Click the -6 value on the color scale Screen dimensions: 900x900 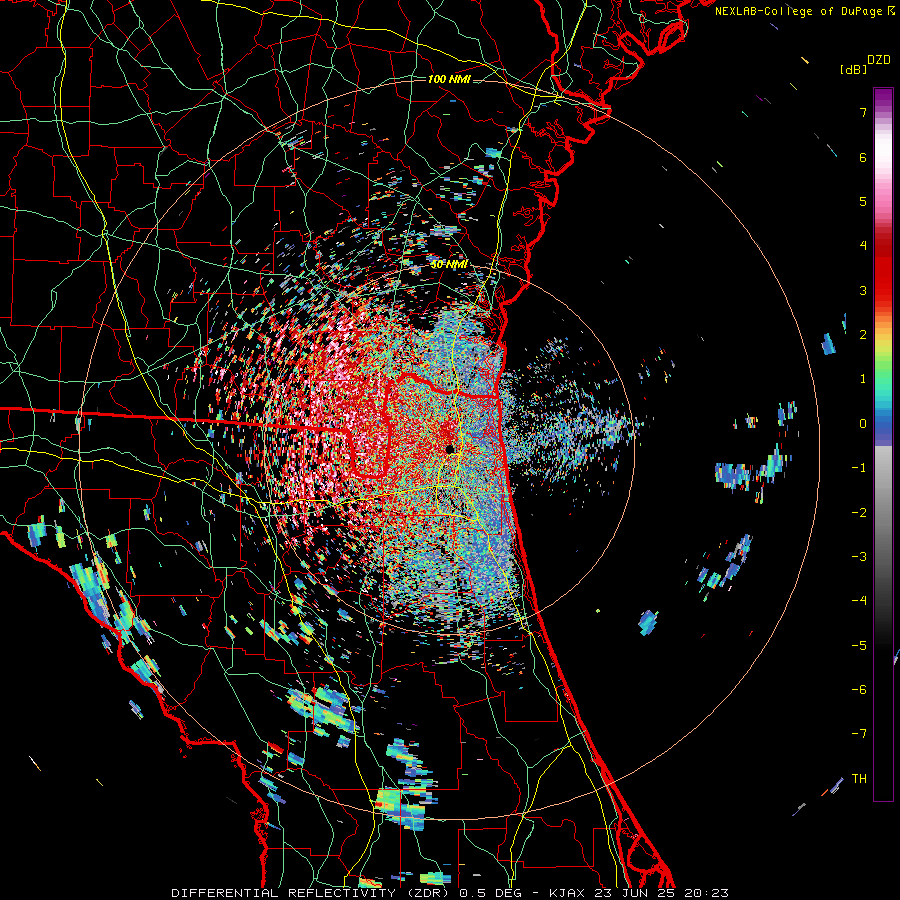point(859,690)
